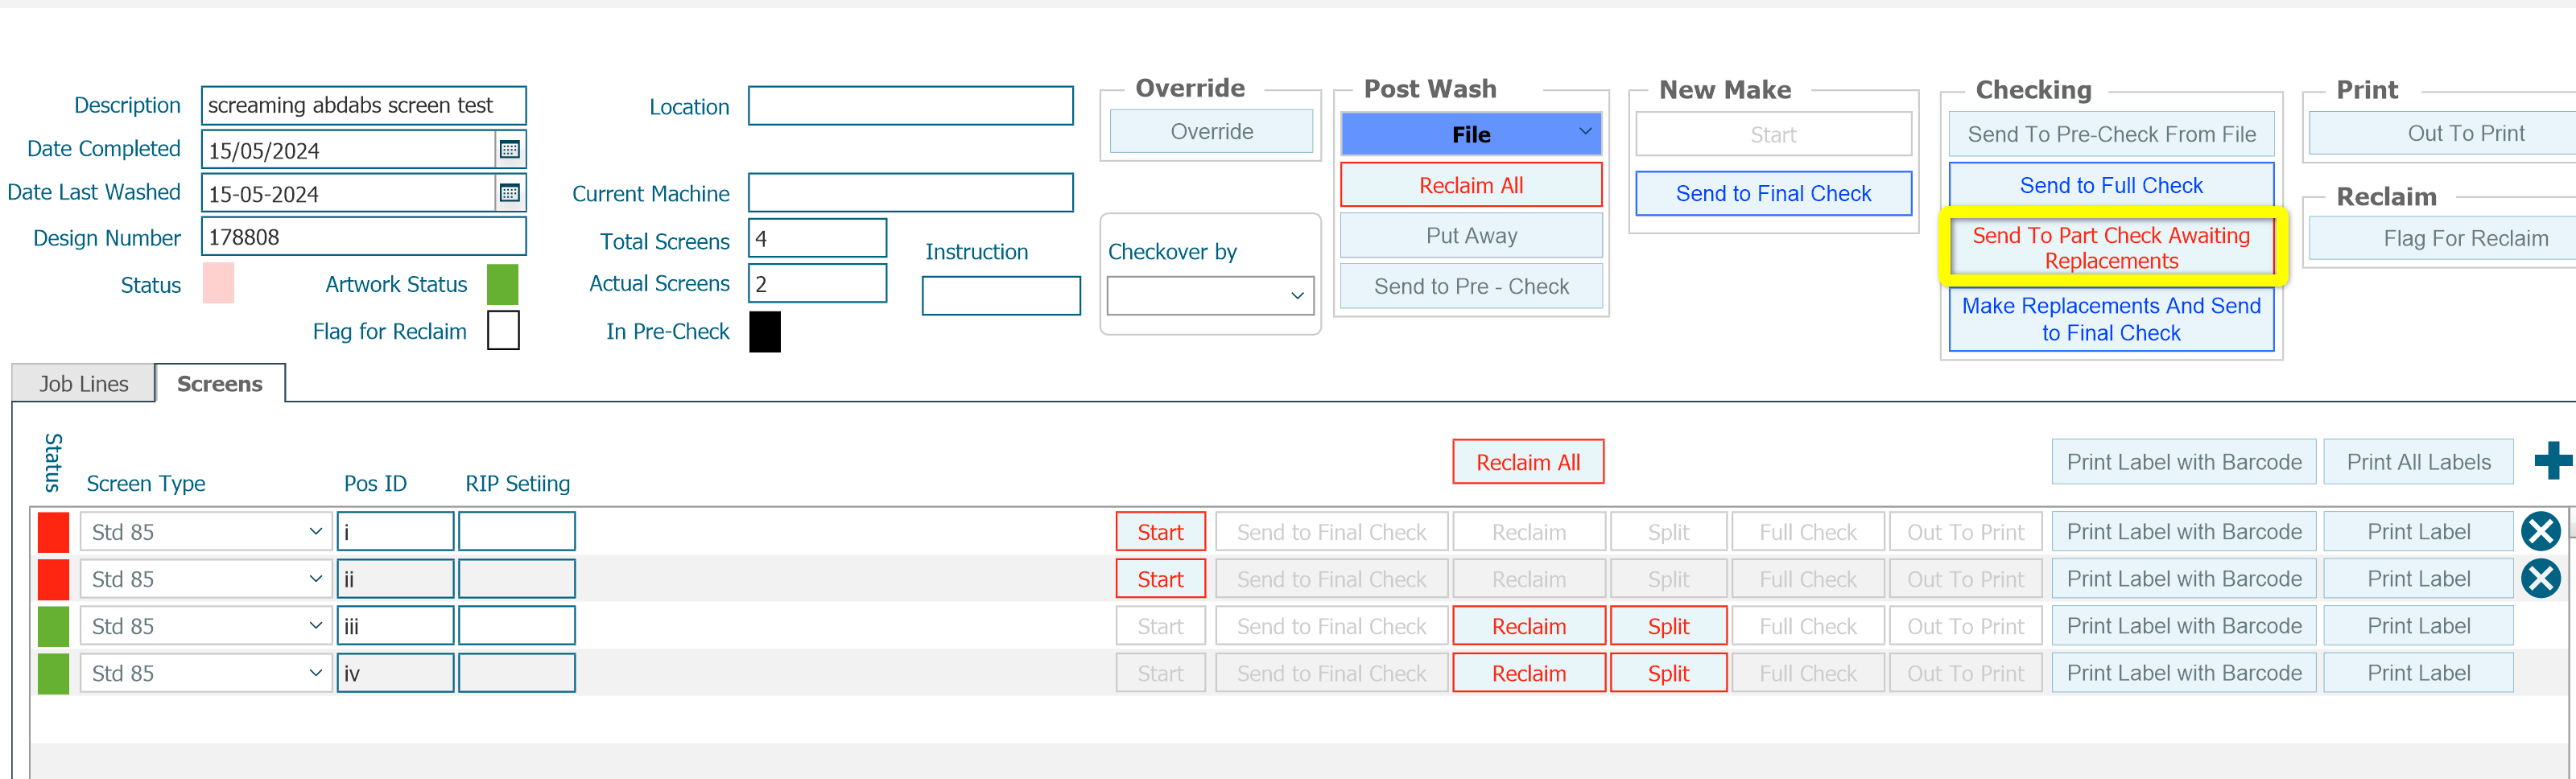Click header Print Label with Barcode button
2576x779 pixels.
coord(2183,461)
